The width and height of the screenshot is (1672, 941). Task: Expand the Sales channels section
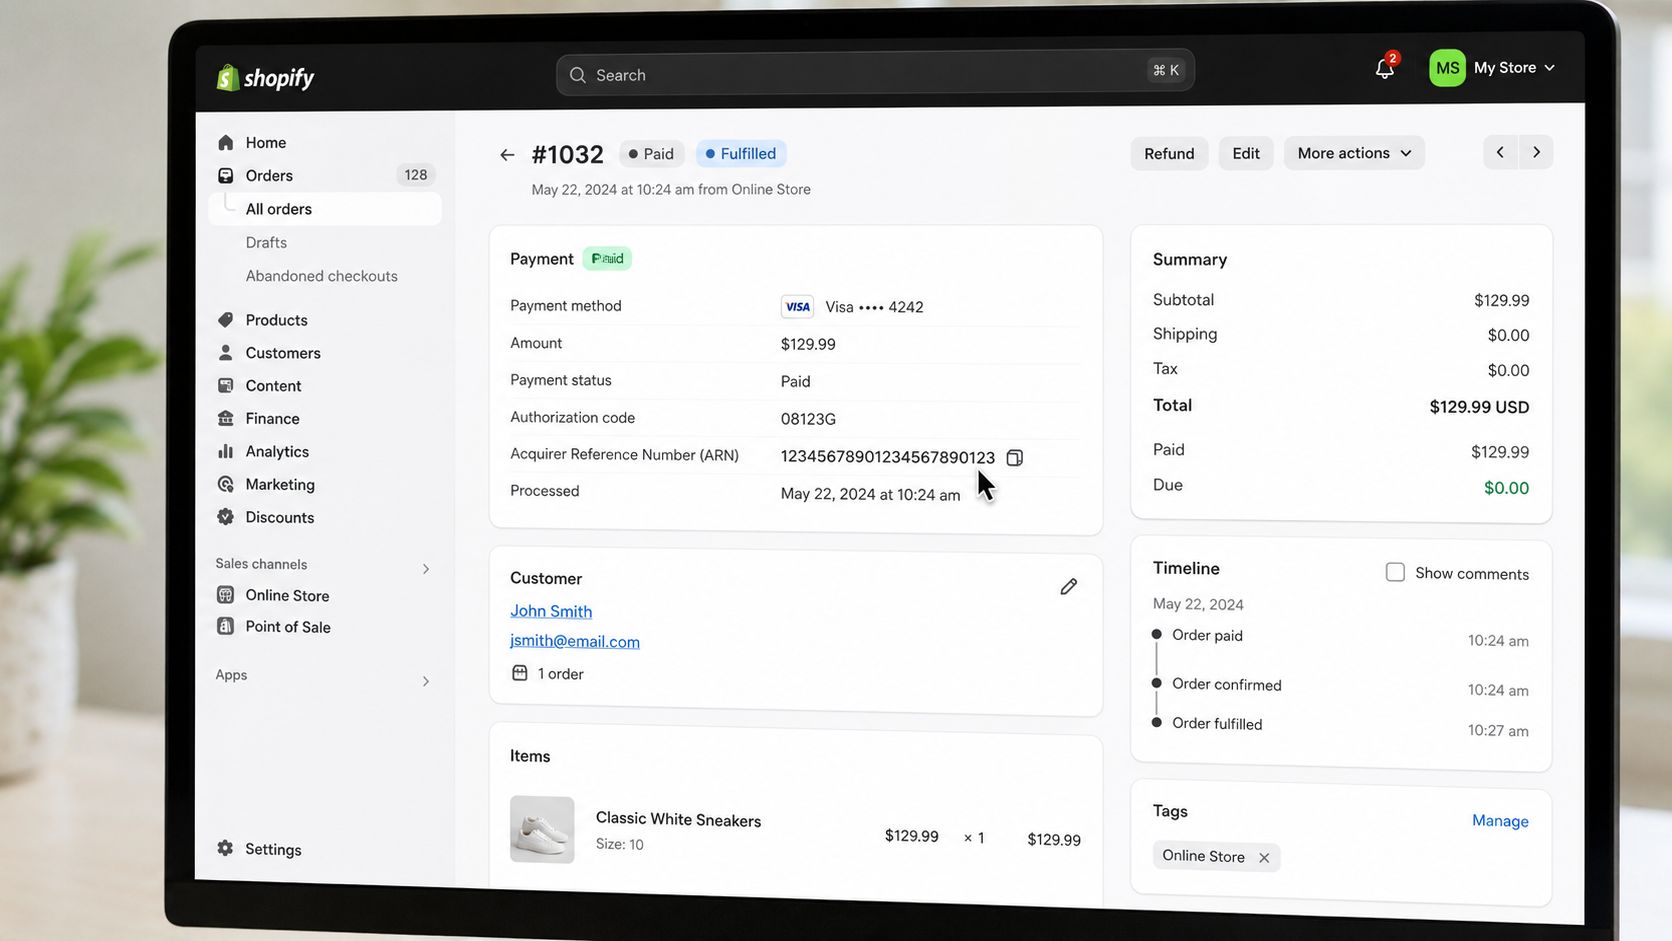pyautogui.click(x=426, y=569)
